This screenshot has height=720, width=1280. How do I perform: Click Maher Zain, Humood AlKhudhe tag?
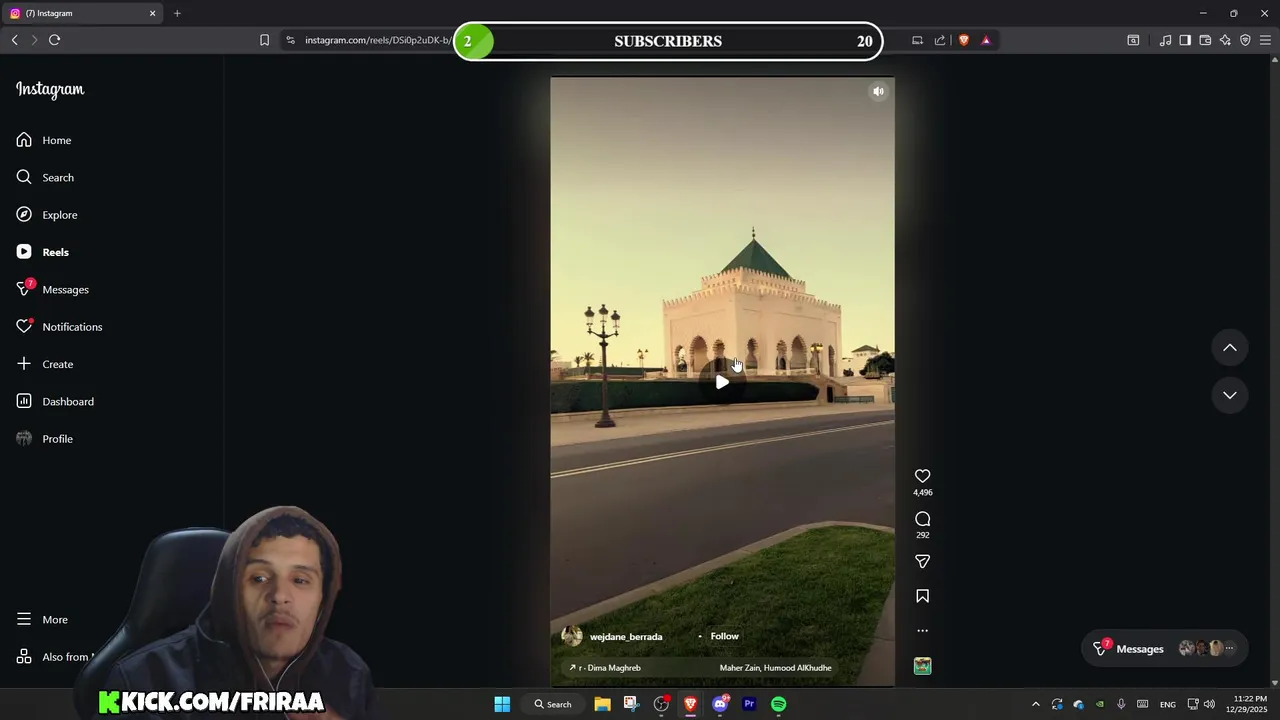coord(775,668)
